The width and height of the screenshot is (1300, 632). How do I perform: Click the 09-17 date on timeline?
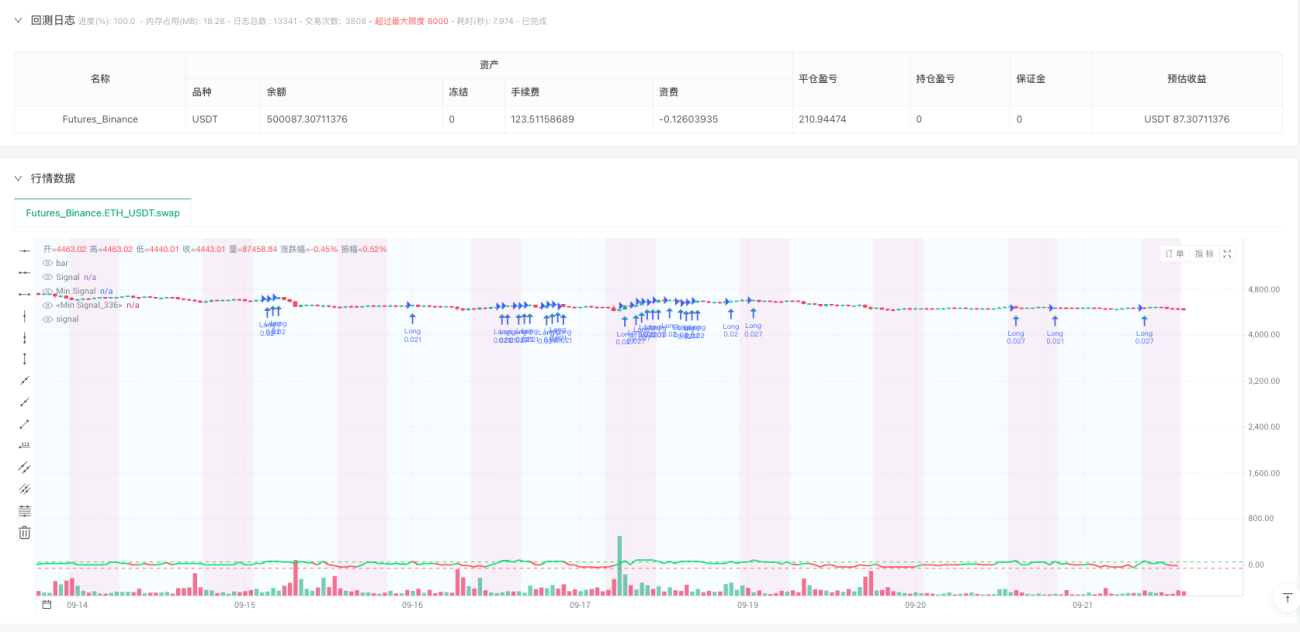(580, 605)
